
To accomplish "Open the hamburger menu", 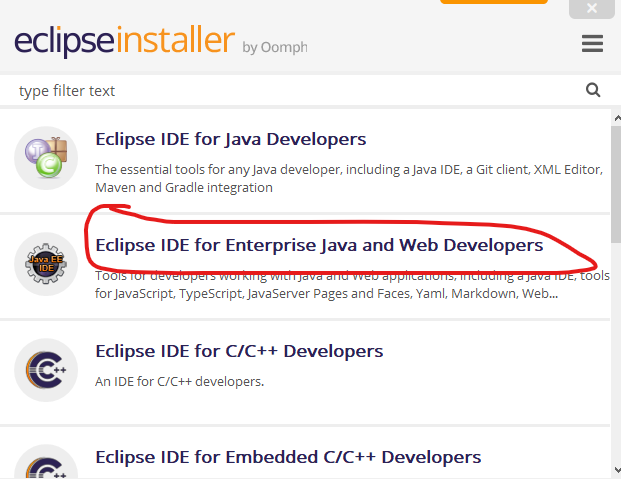I will click(x=592, y=44).
